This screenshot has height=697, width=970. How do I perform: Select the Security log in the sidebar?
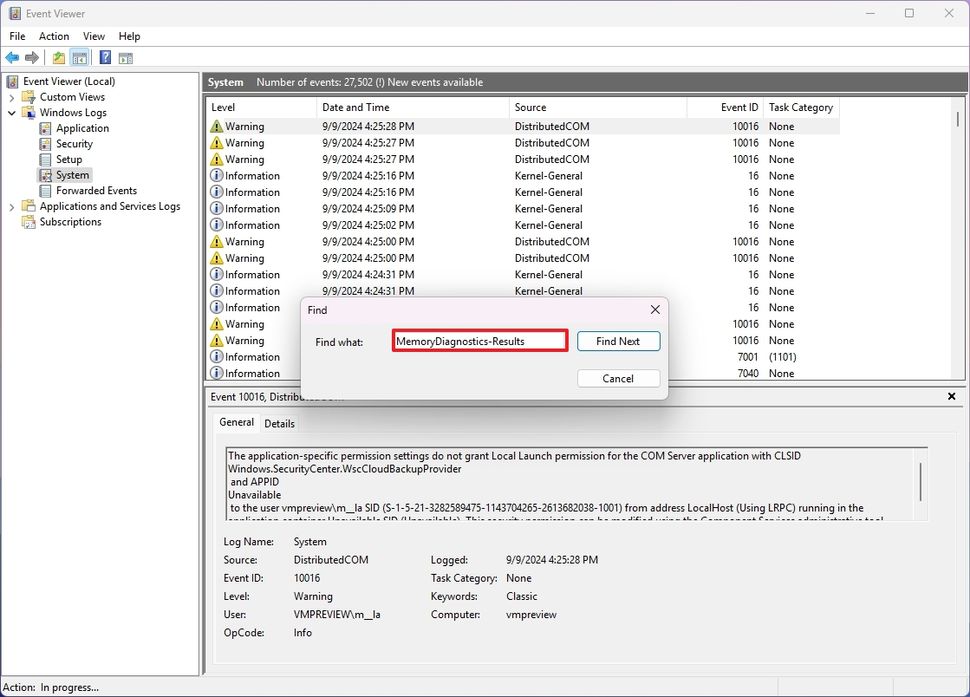coord(75,143)
